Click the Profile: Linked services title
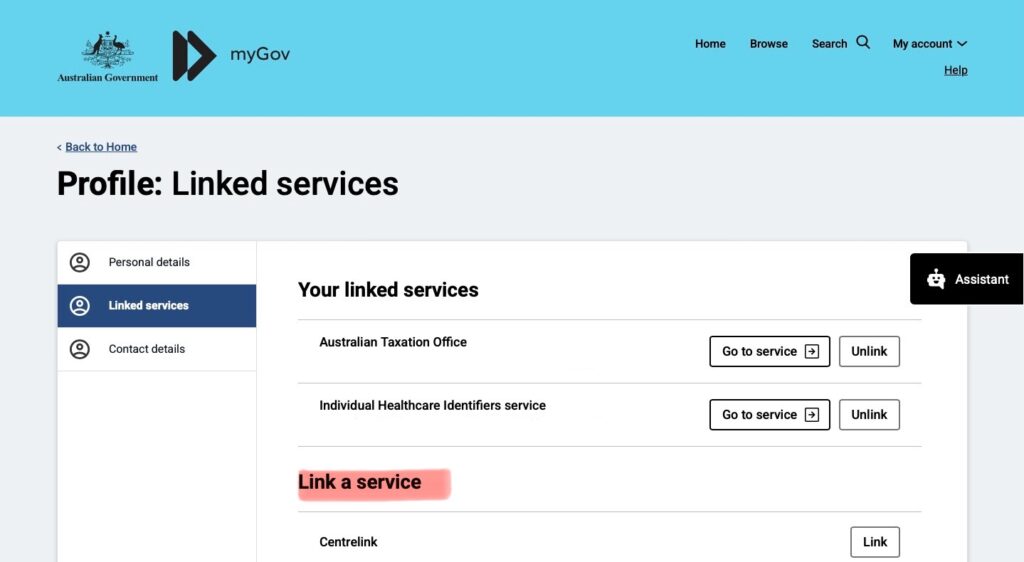The width and height of the screenshot is (1024, 562). (227, 183)
